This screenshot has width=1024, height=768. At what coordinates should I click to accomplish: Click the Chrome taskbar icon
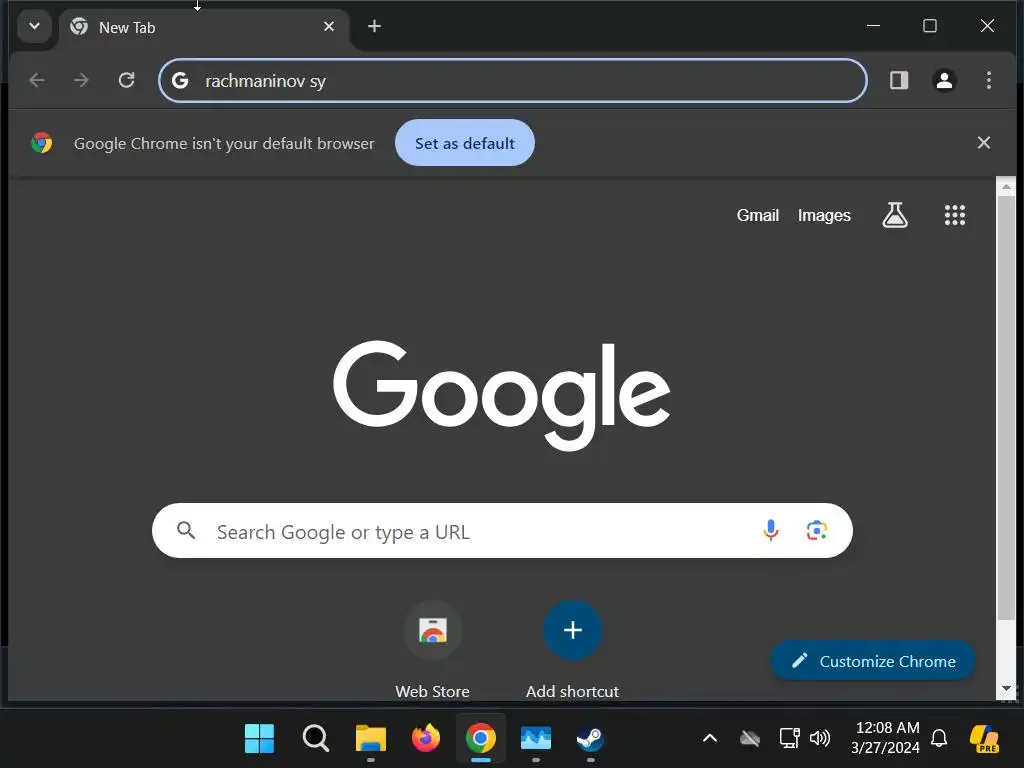pyautogui.click(x=481, y=738)
